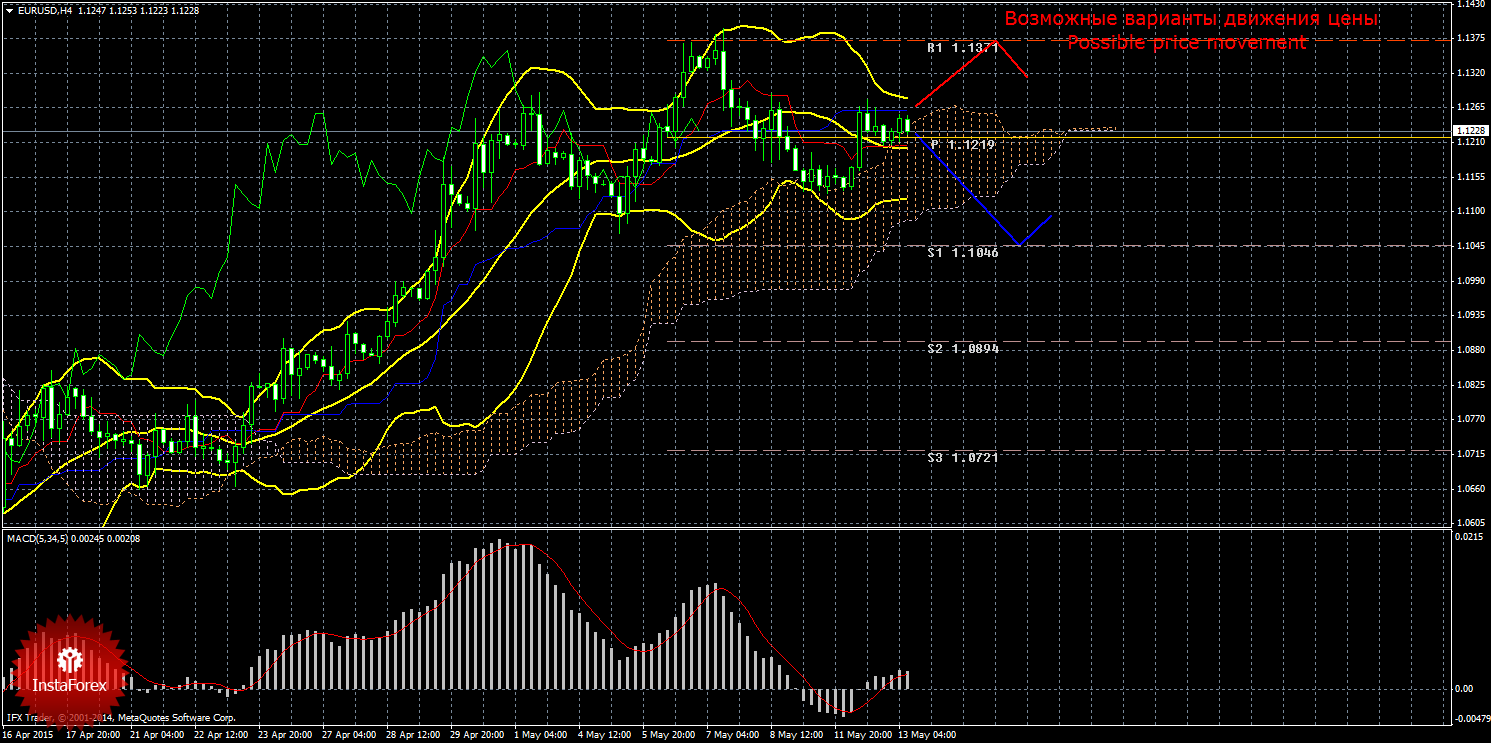
Task: Click the 1 May 04:00 time label
Action: click(x=539, y=735)
